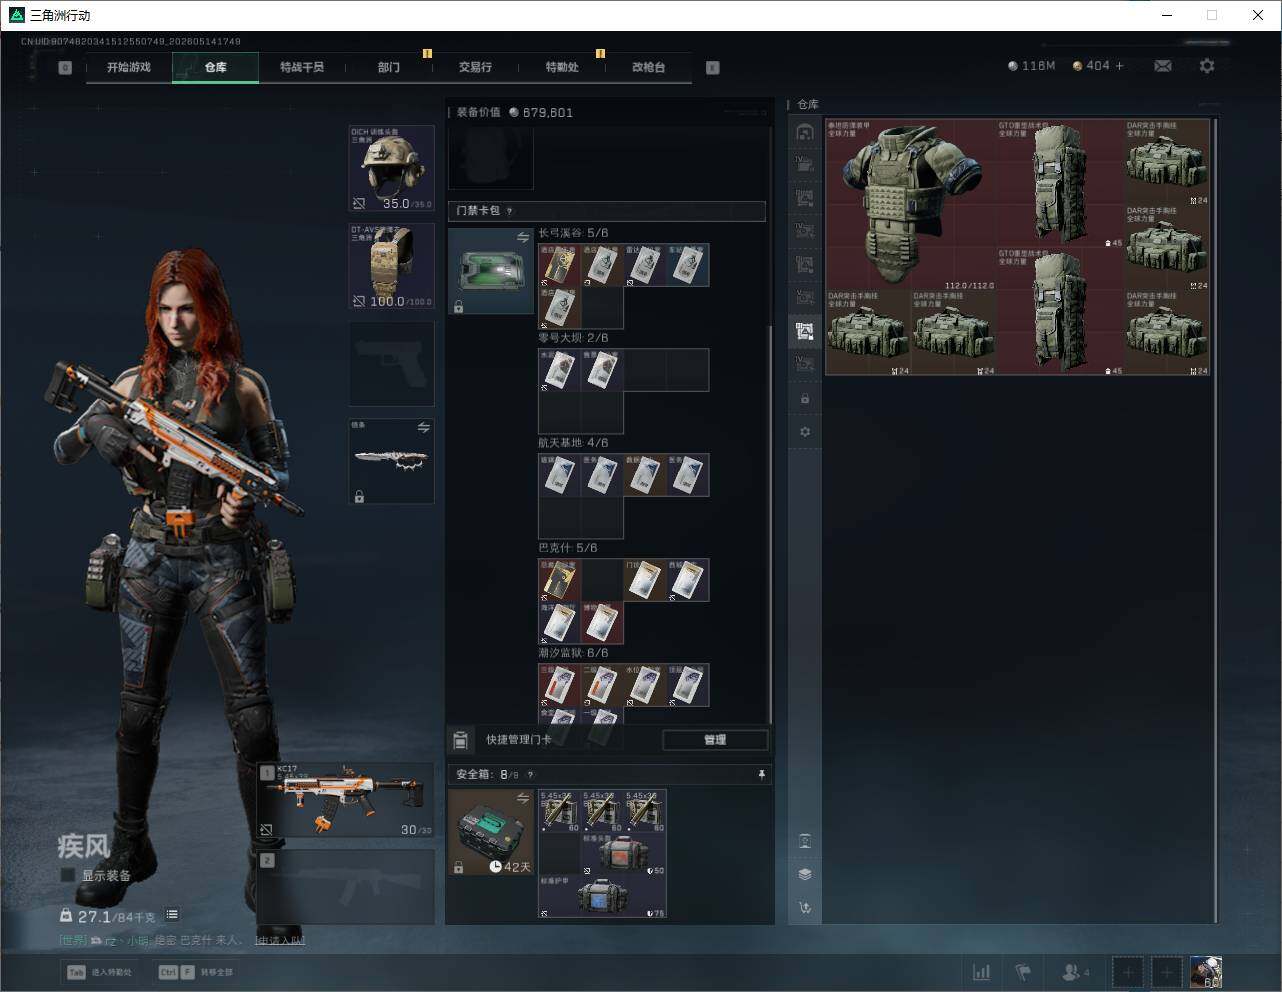Select the upper GTO backpack in the warehouse

(1060, 184)
